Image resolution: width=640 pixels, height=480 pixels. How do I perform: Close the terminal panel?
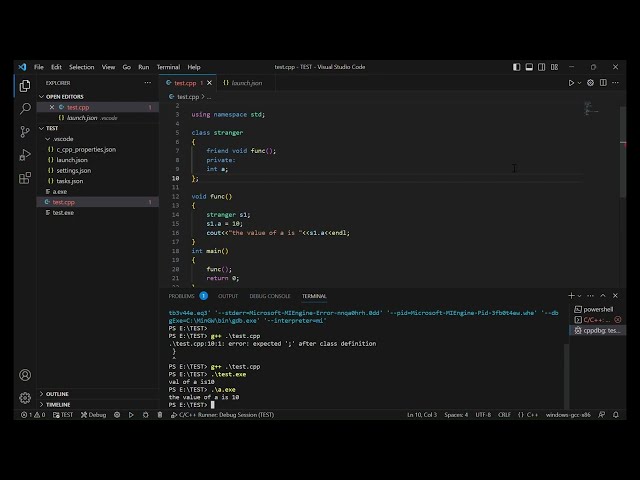pyautogui.click(x=615, y=296)
